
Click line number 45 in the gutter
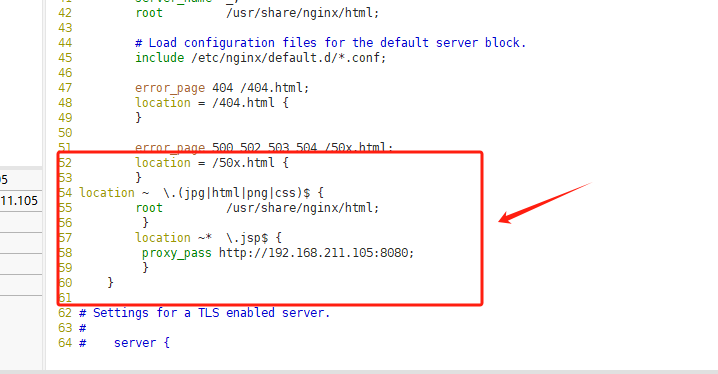(x=65, y=58)
